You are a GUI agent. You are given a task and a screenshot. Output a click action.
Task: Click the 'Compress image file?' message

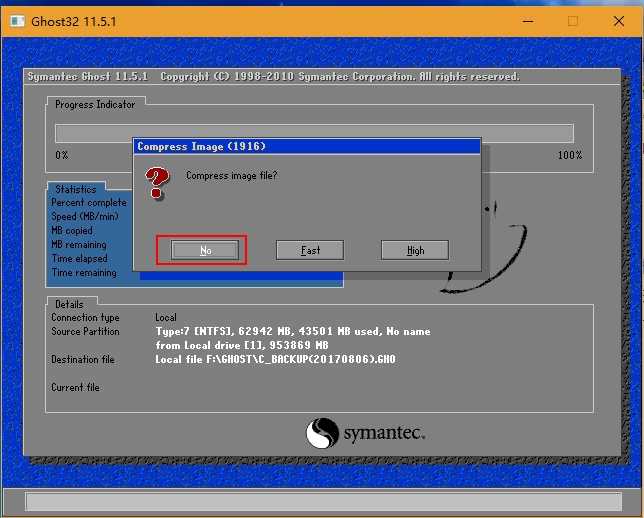pos(232,176)
